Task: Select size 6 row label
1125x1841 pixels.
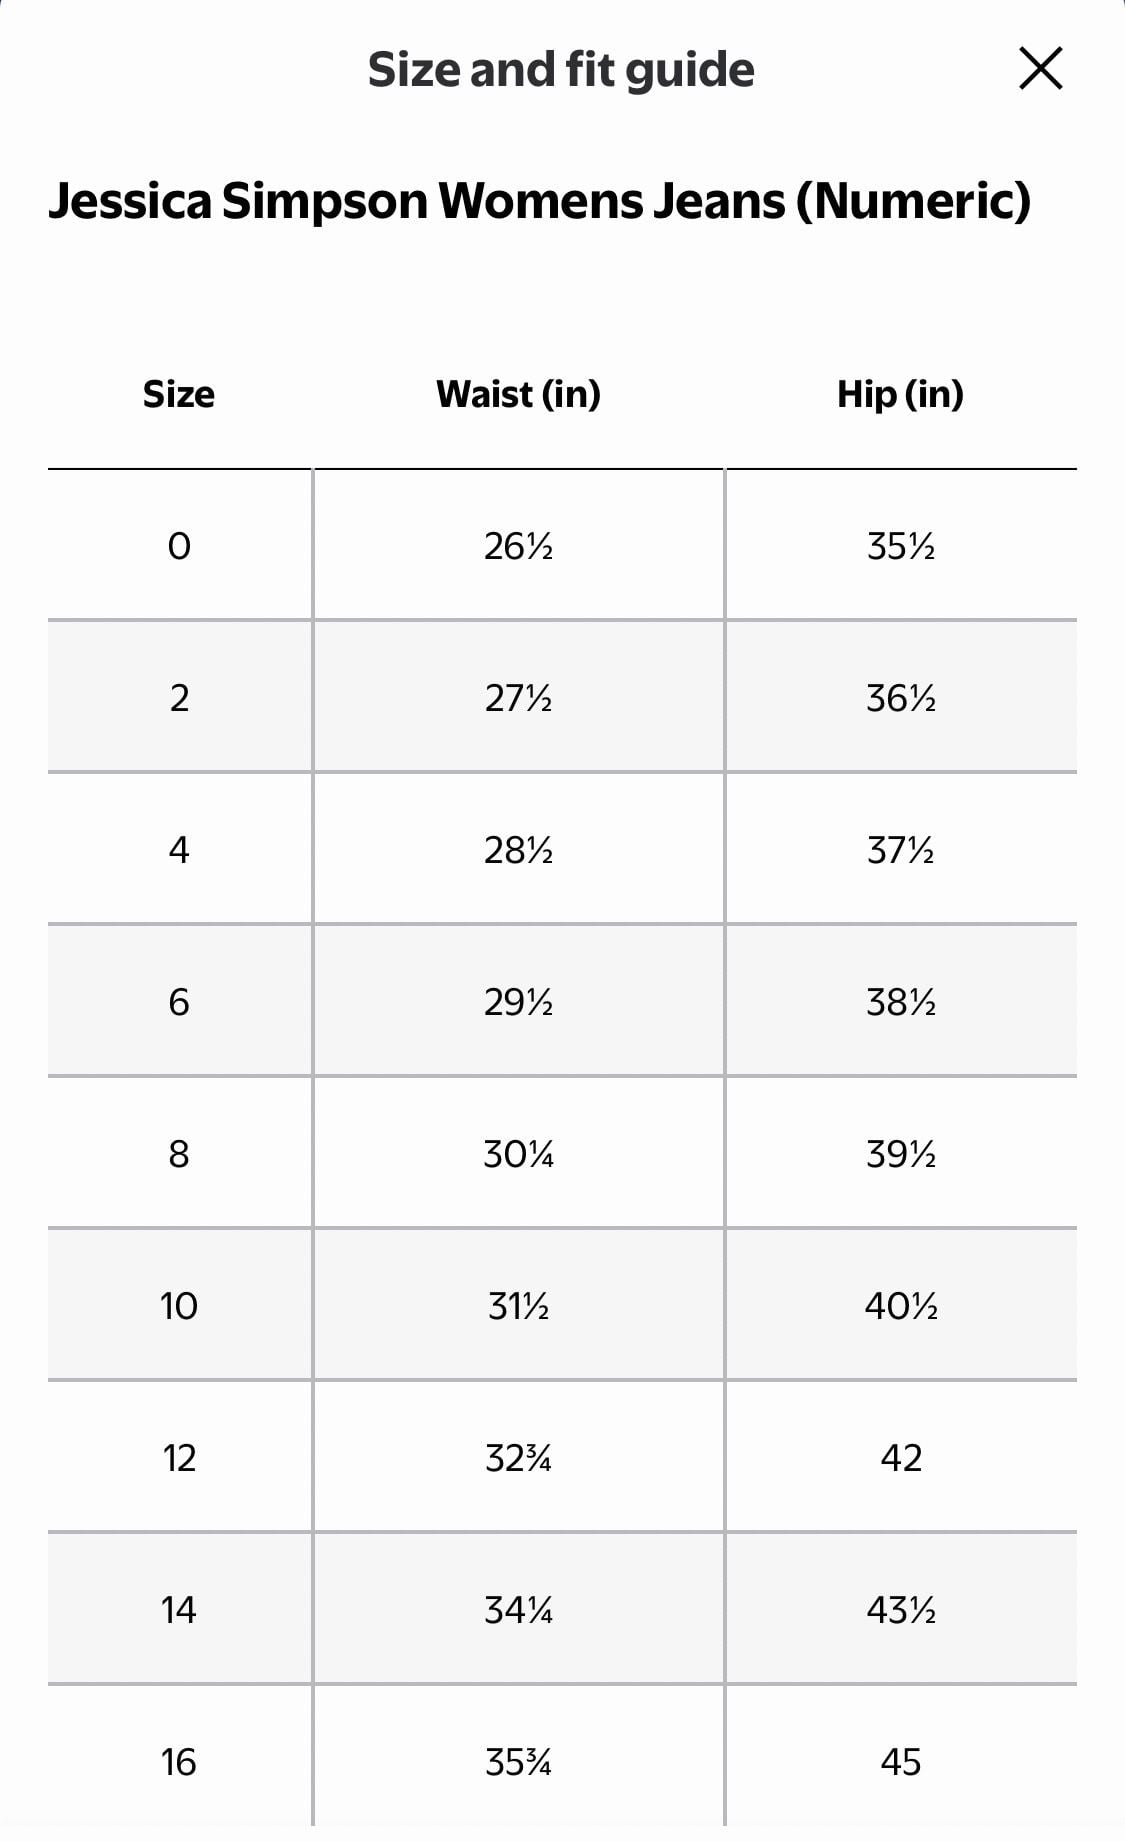Action: 179,1002
